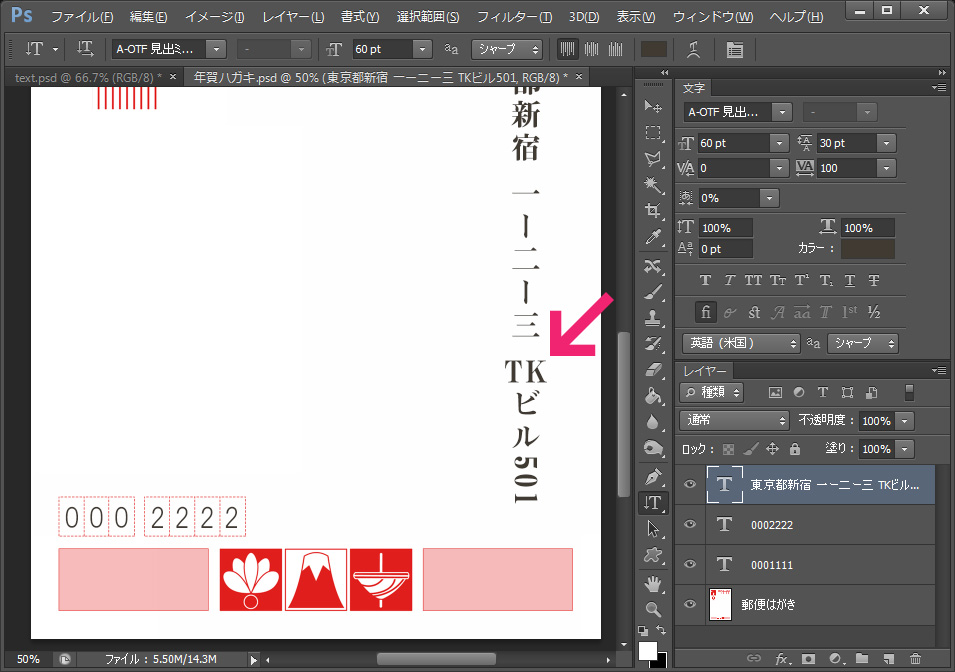Hide the 0002222 text layer

click(x=689, y=525)
